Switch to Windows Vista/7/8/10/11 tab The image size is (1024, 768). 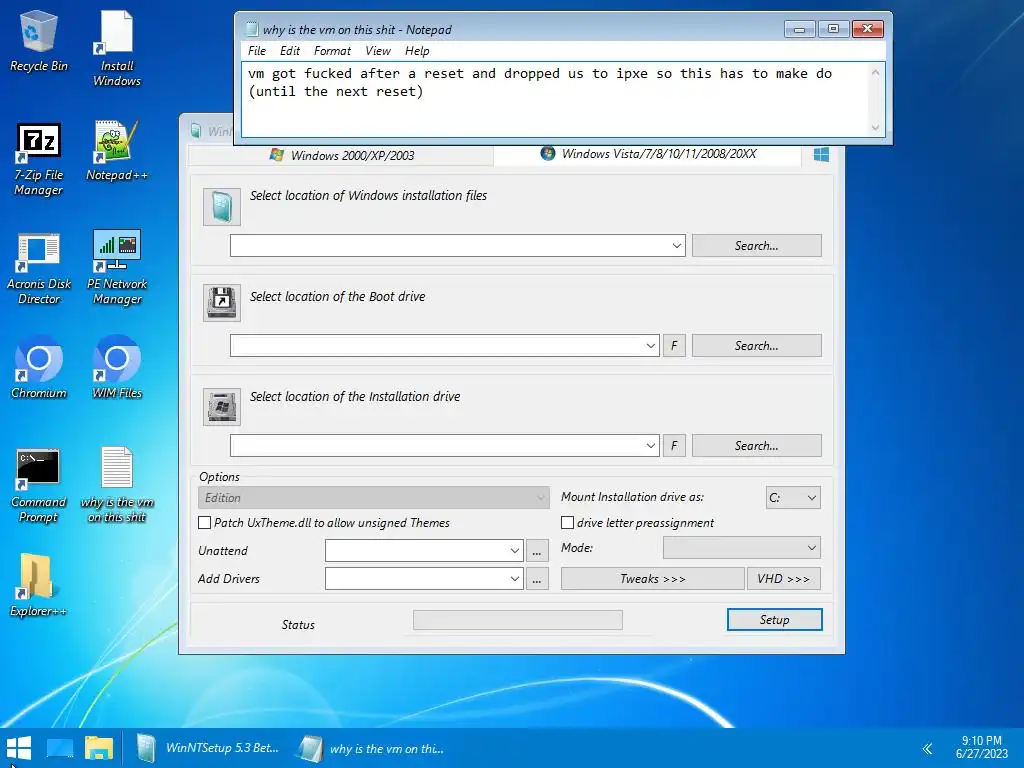(x=648, y=154)
